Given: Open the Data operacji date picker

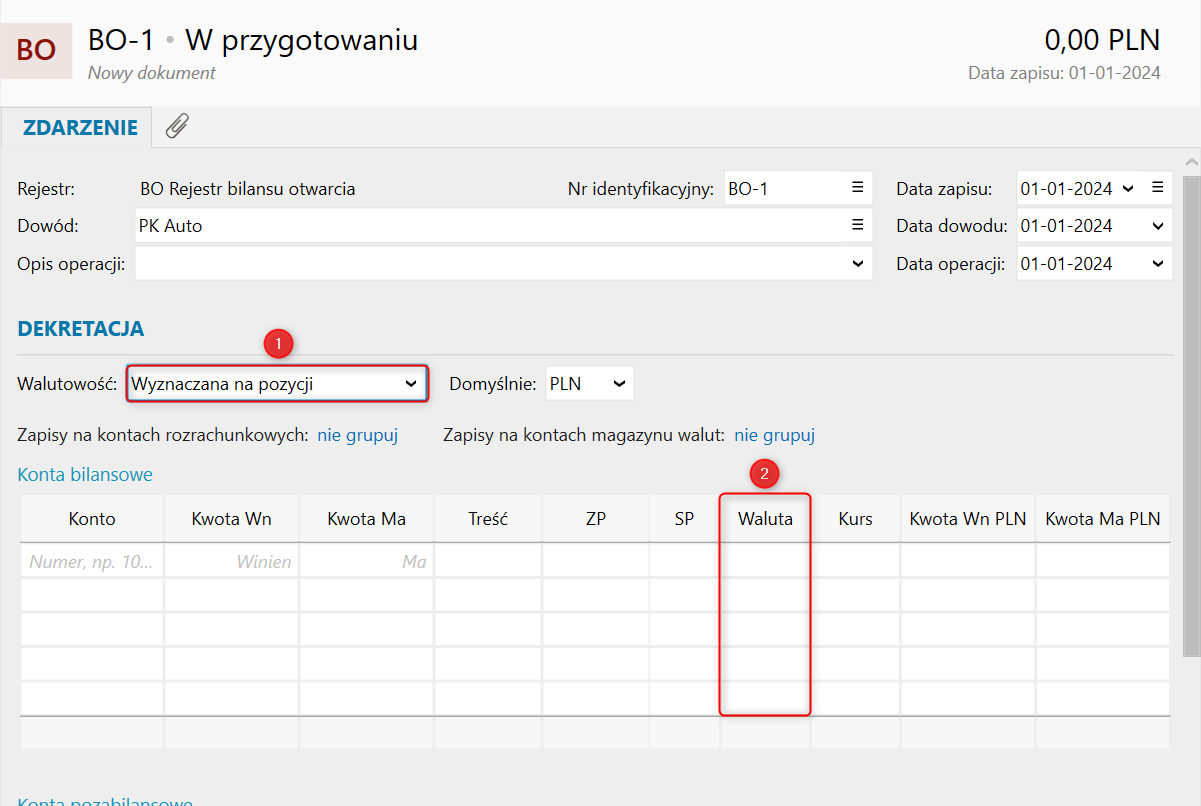Looking at the screenshot, I should point(1158,264).
